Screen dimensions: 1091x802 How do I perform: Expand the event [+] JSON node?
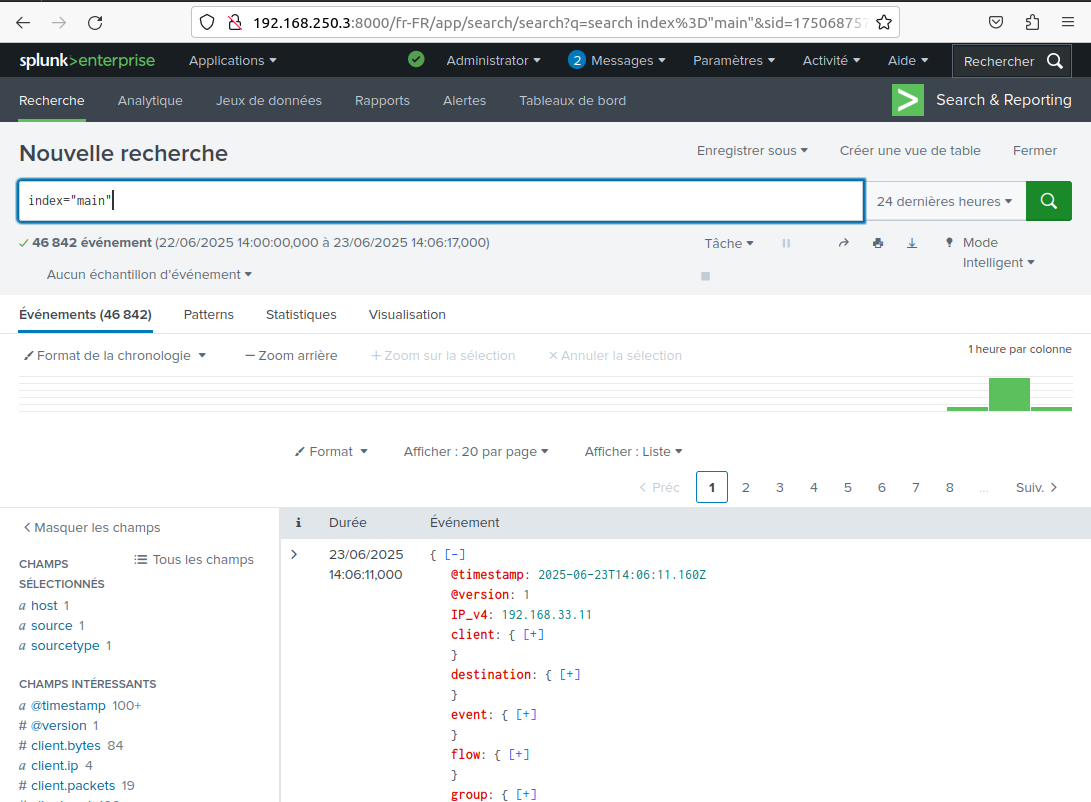click(x=526, y=714)
